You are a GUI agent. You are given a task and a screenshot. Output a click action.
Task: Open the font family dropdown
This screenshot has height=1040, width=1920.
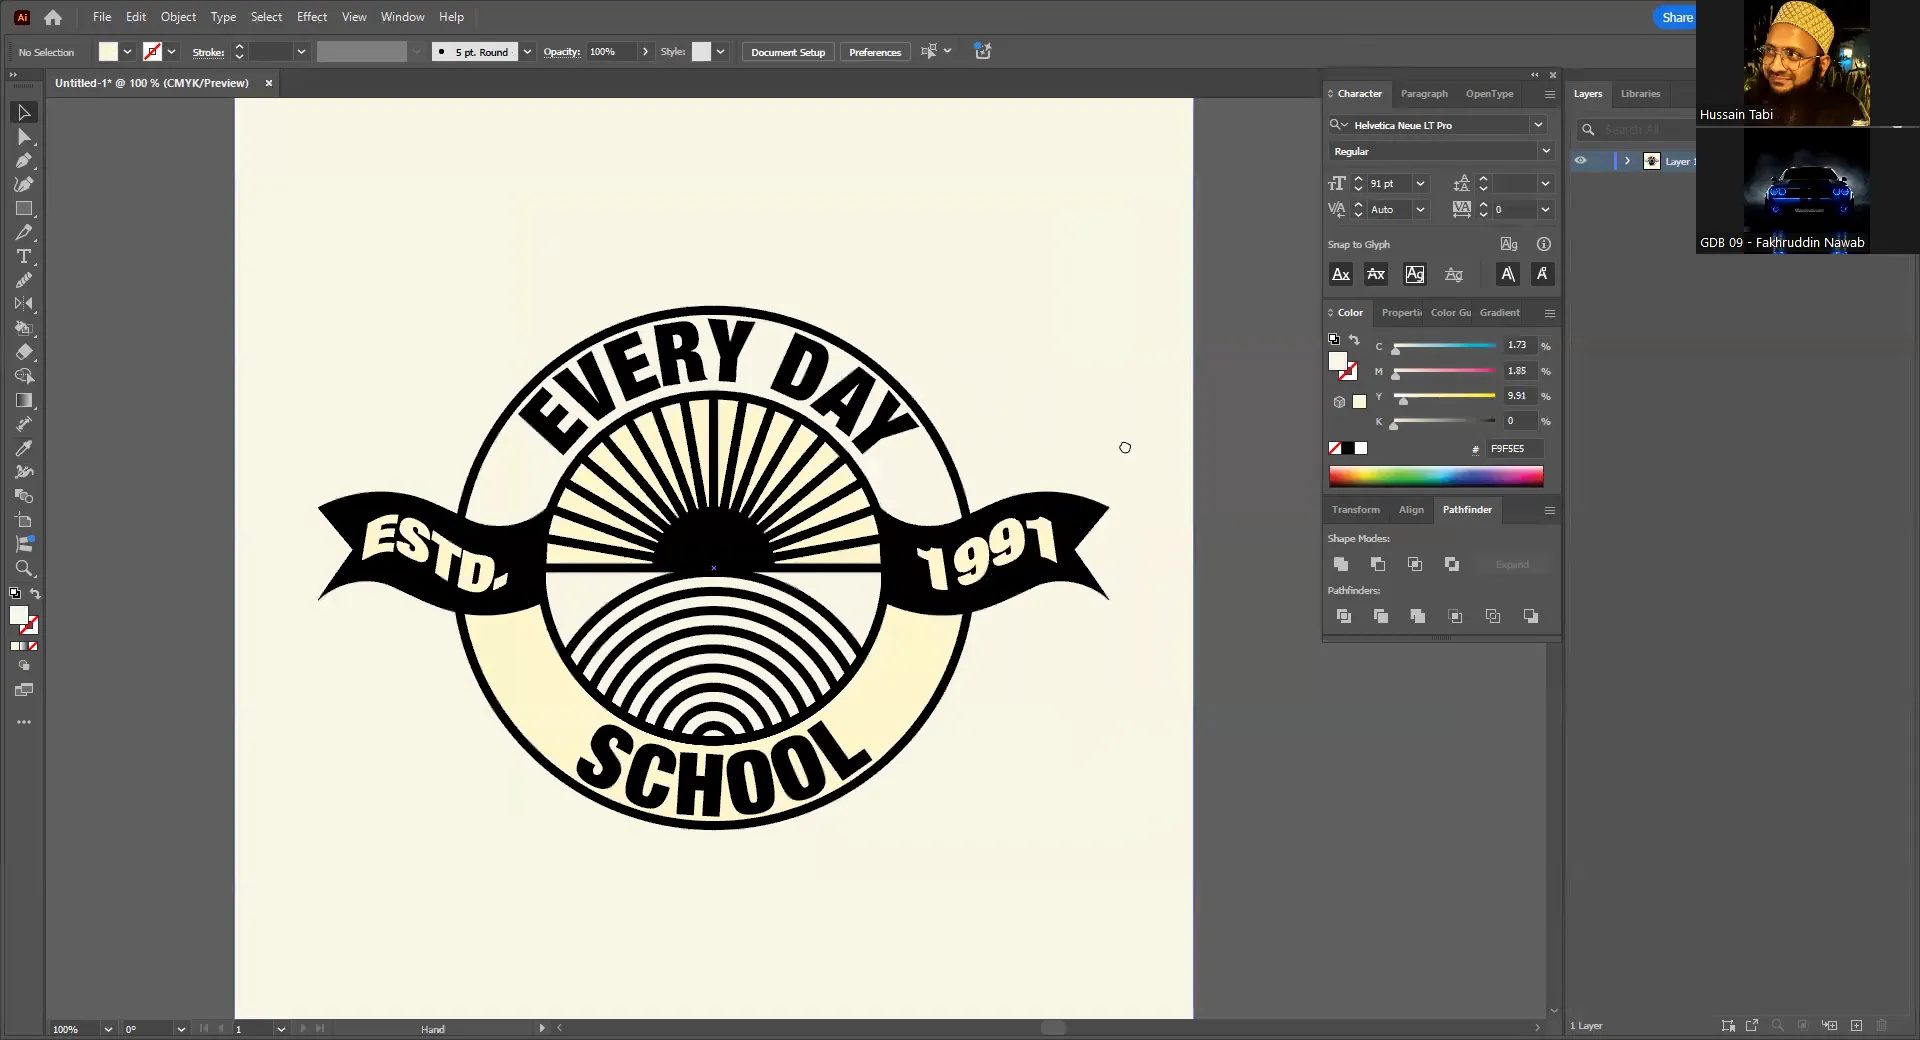point(1538,125)
